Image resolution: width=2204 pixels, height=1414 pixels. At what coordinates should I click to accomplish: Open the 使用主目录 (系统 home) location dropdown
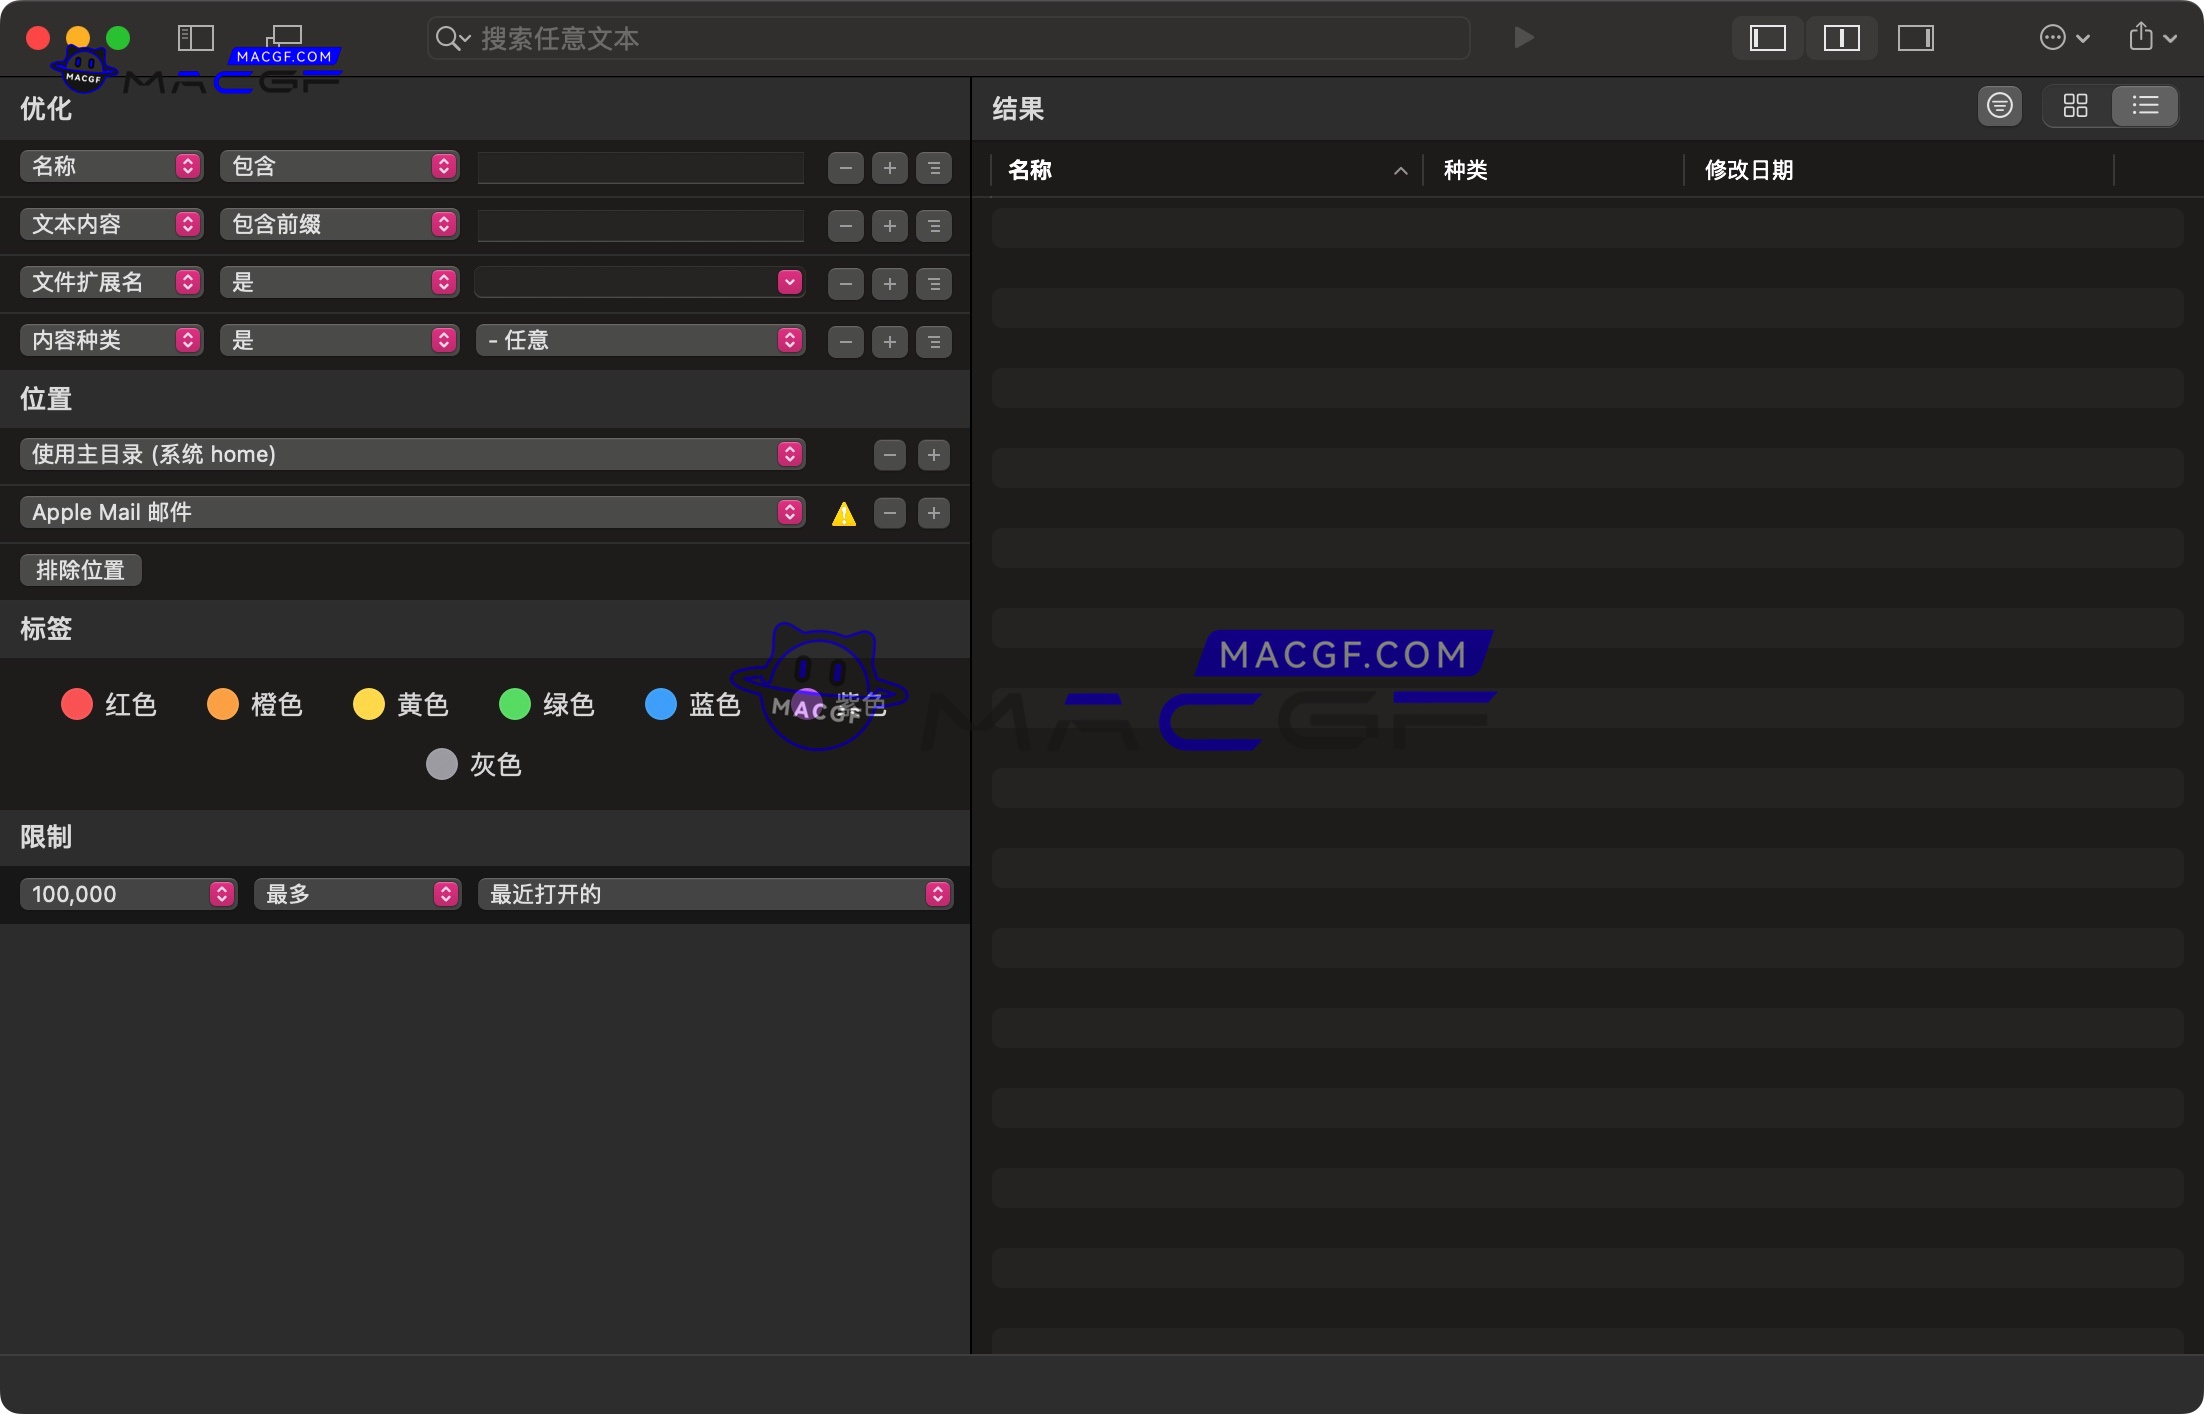[x=412, y=454]
